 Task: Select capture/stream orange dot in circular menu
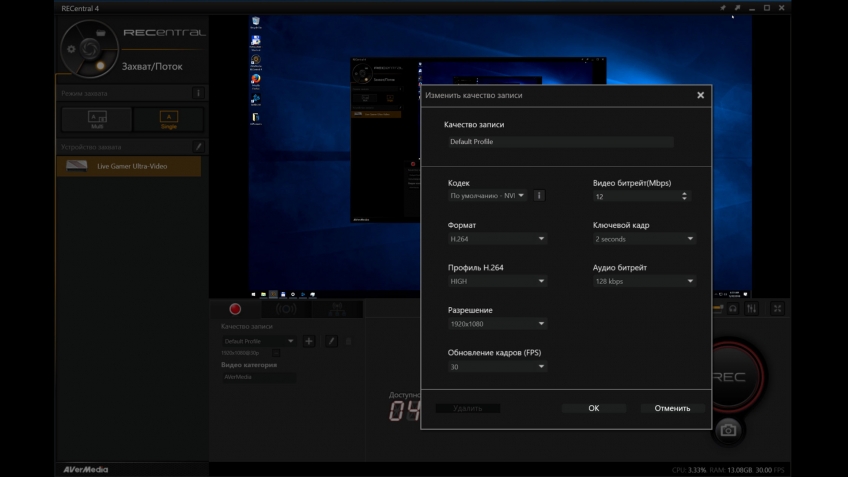point(100,65)
